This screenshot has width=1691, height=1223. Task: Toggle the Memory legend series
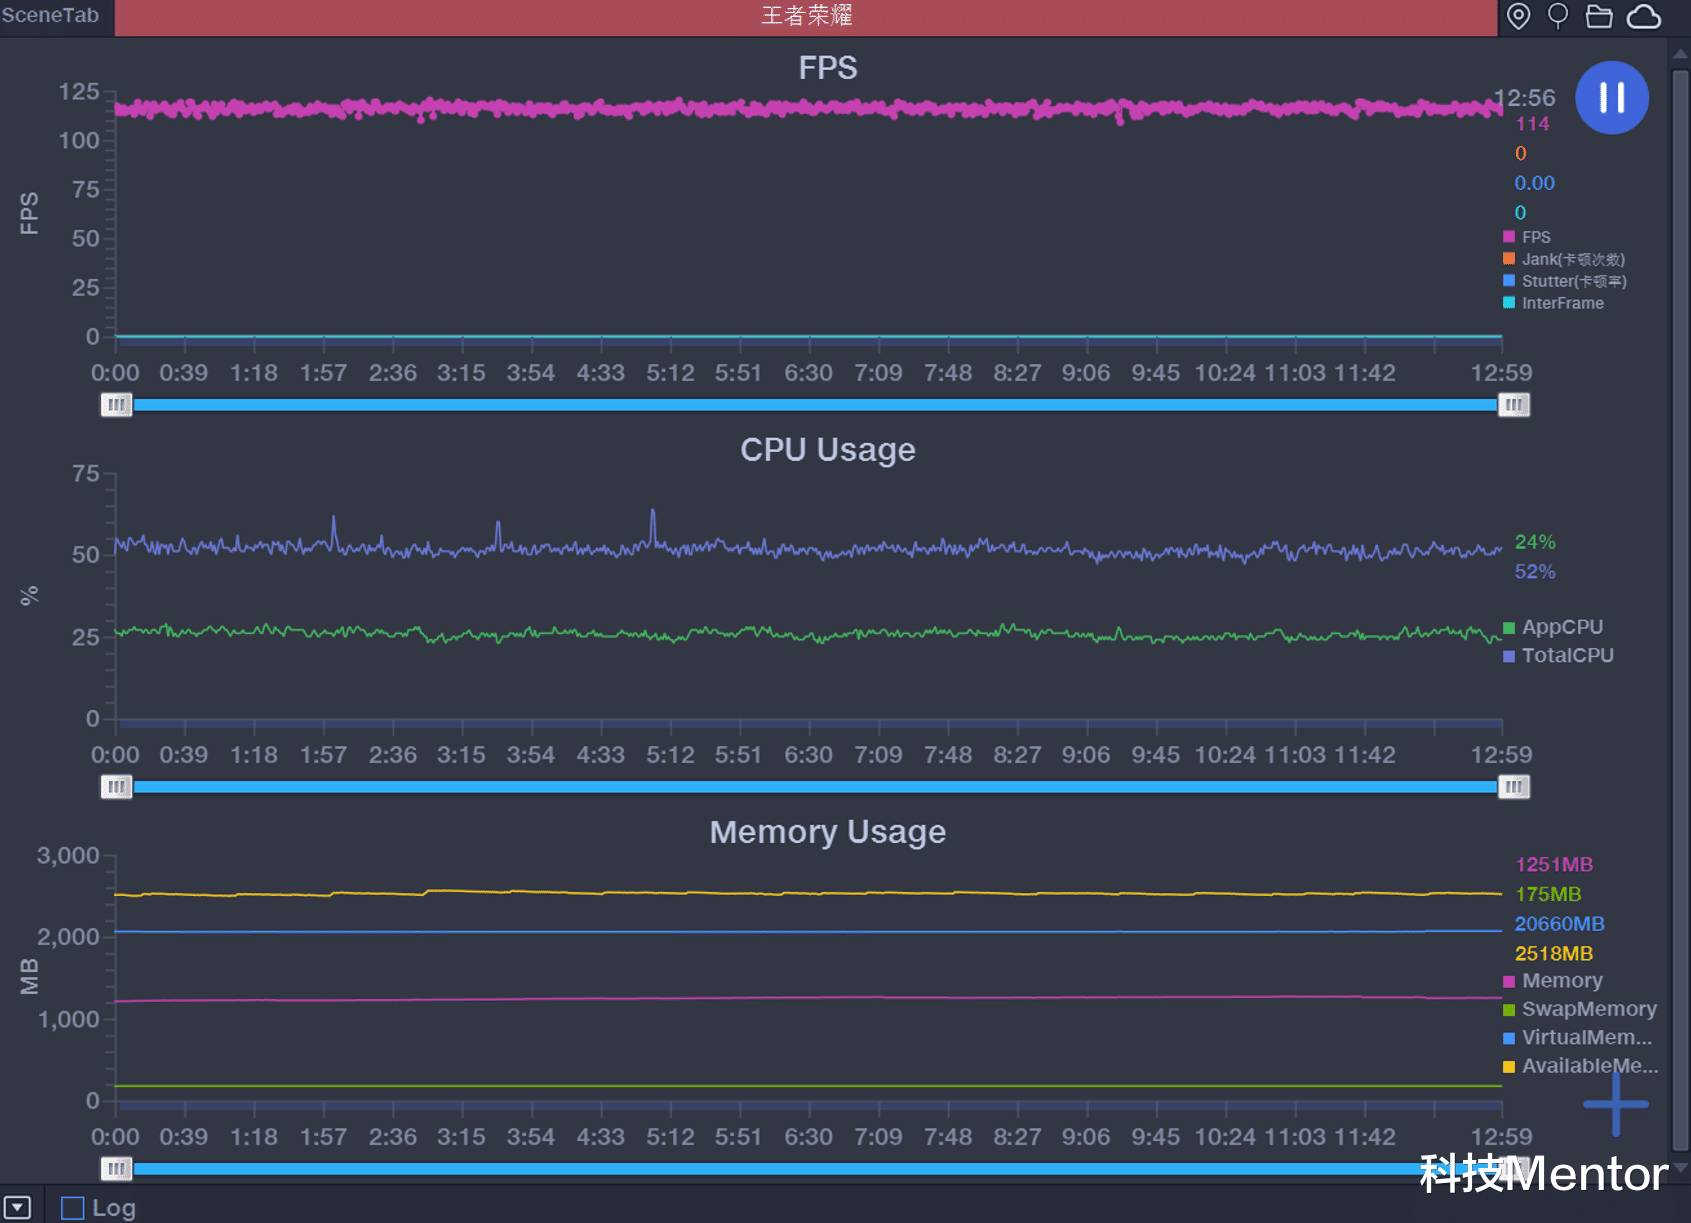click(x=1553, y=981)
